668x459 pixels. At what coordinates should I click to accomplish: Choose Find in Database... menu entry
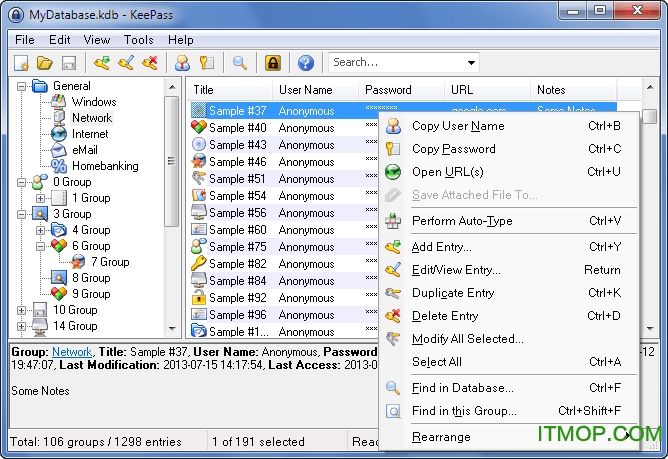click(509, 388)
